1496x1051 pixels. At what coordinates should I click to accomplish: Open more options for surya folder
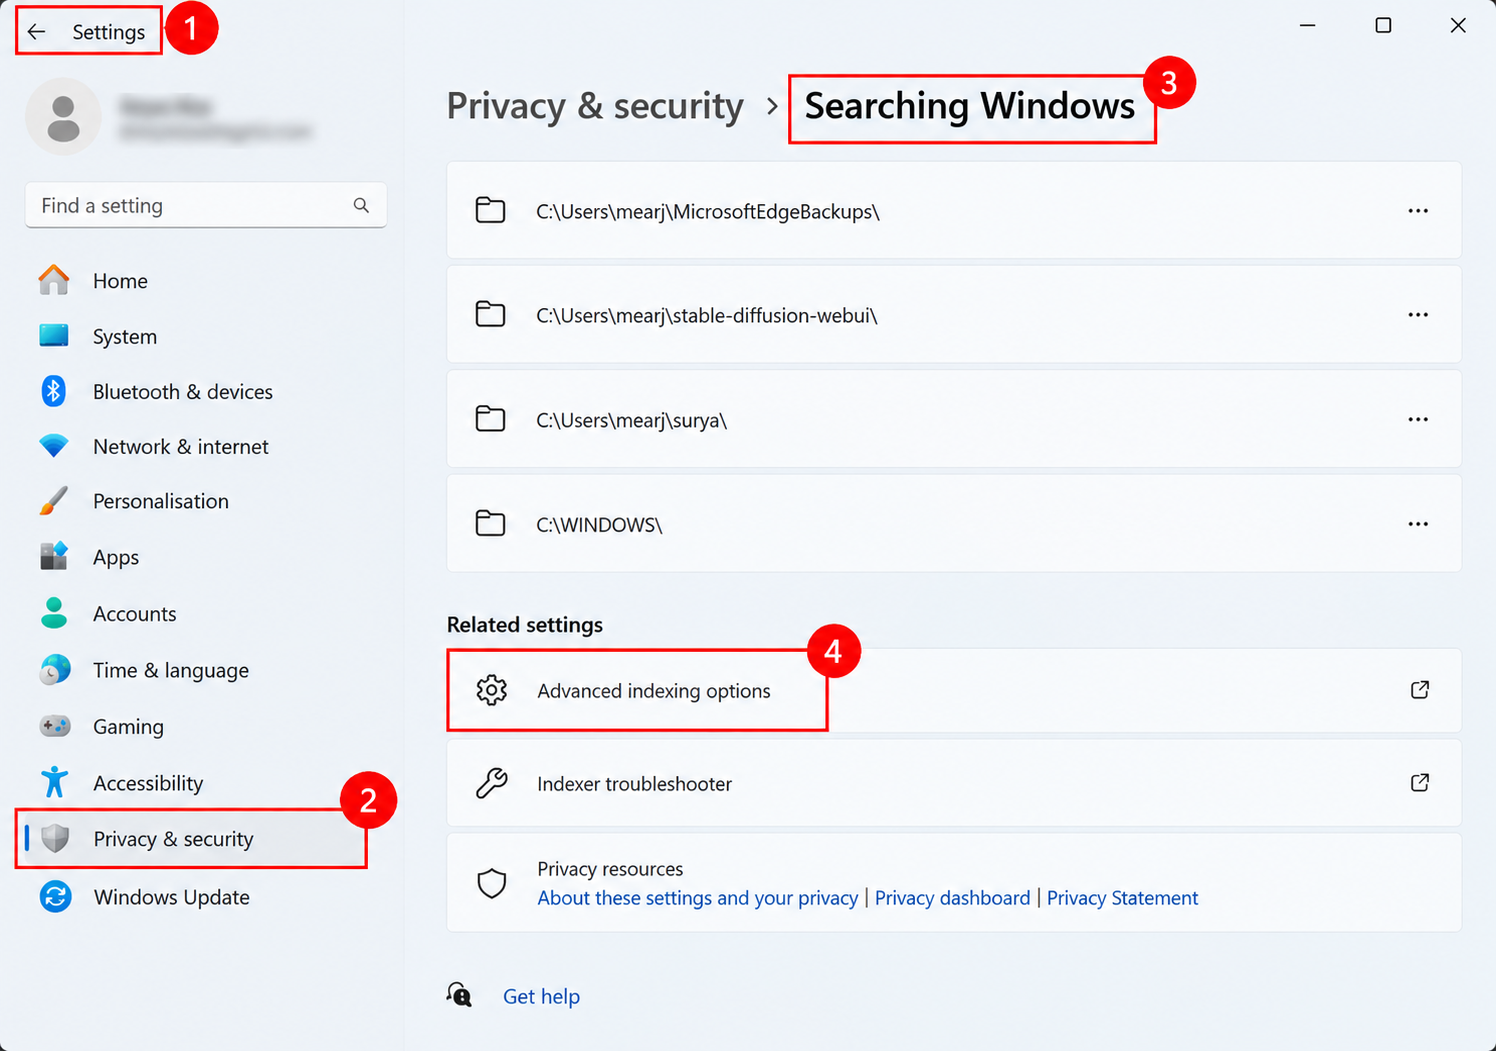pyautogui.click(x=1418, y=420)
